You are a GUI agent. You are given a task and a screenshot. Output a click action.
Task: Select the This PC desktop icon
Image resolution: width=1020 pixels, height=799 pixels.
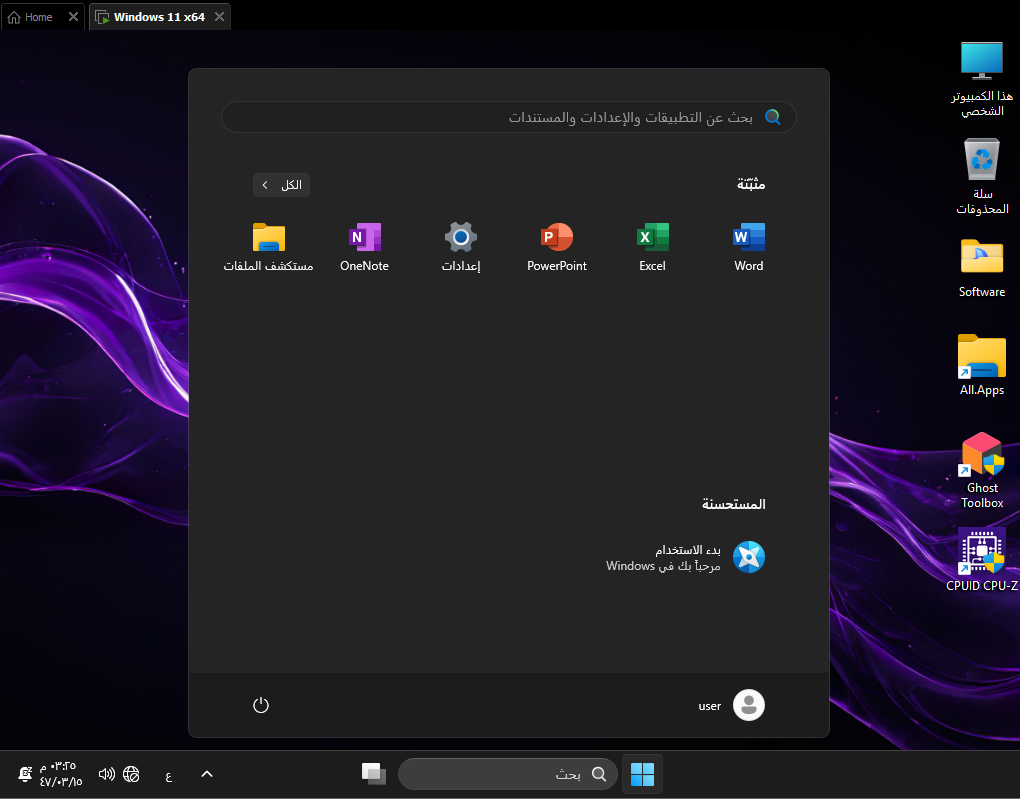pyautogui.click(x=982, y=79)
